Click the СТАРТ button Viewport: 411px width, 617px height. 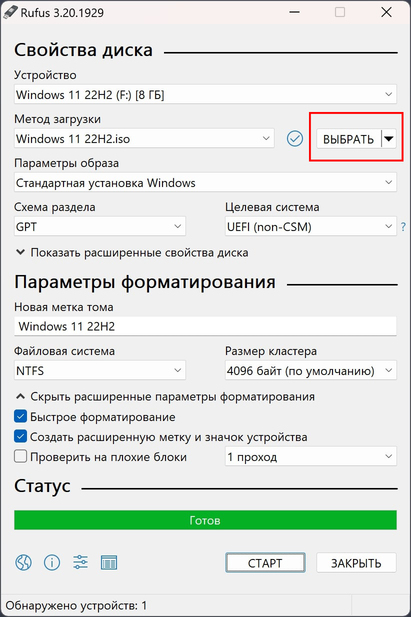(x=265, y=563)
